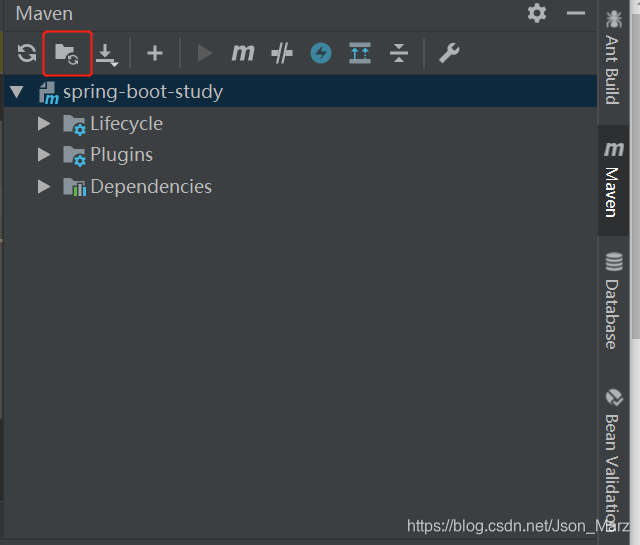Toggle Offline Mode icon

click(x=282, y=53)
